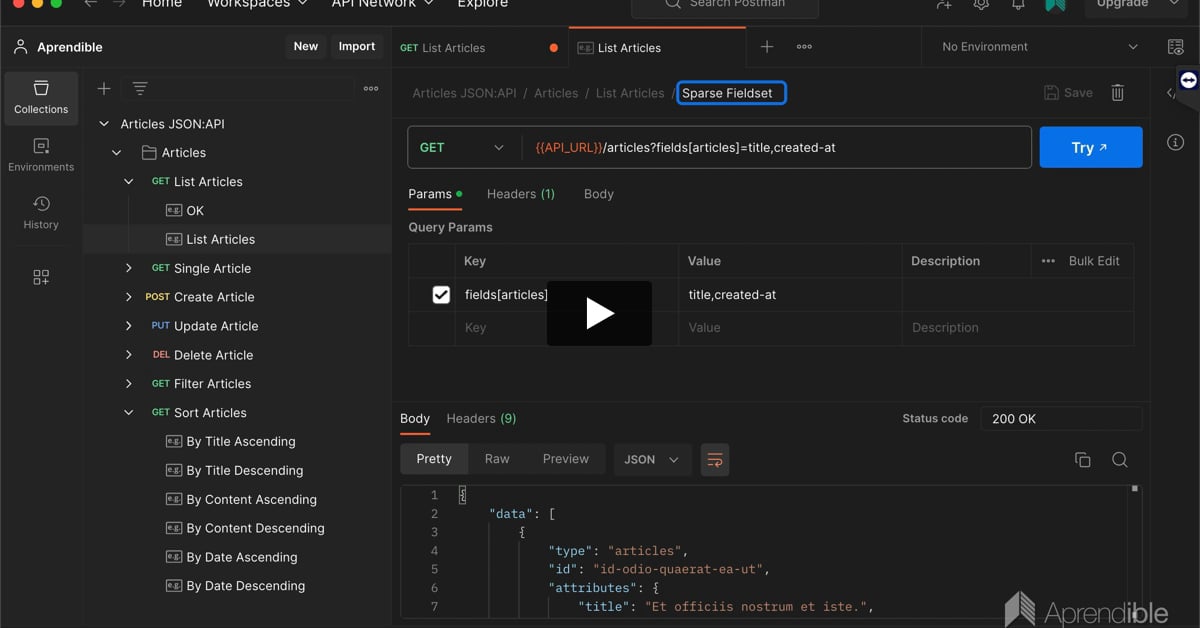
Task: Open collections panel three-dot options
Action: point(371,88)
